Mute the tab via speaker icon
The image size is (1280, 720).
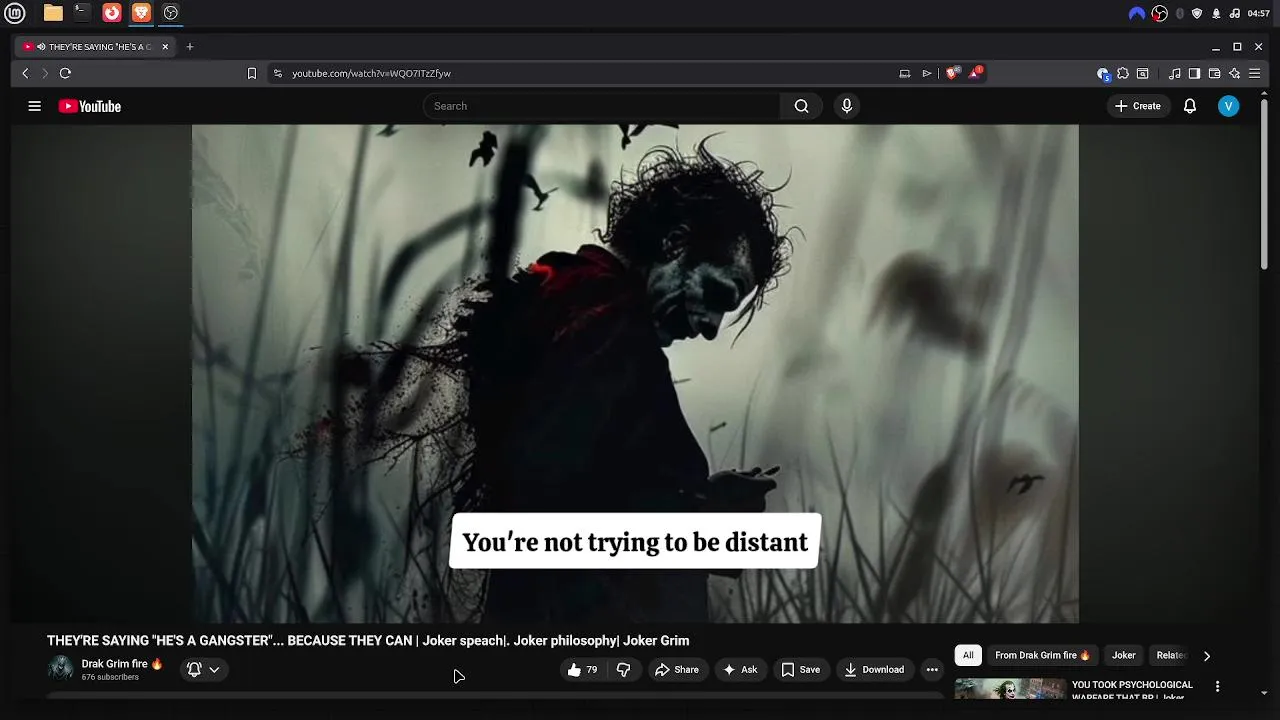pos(41,47)
